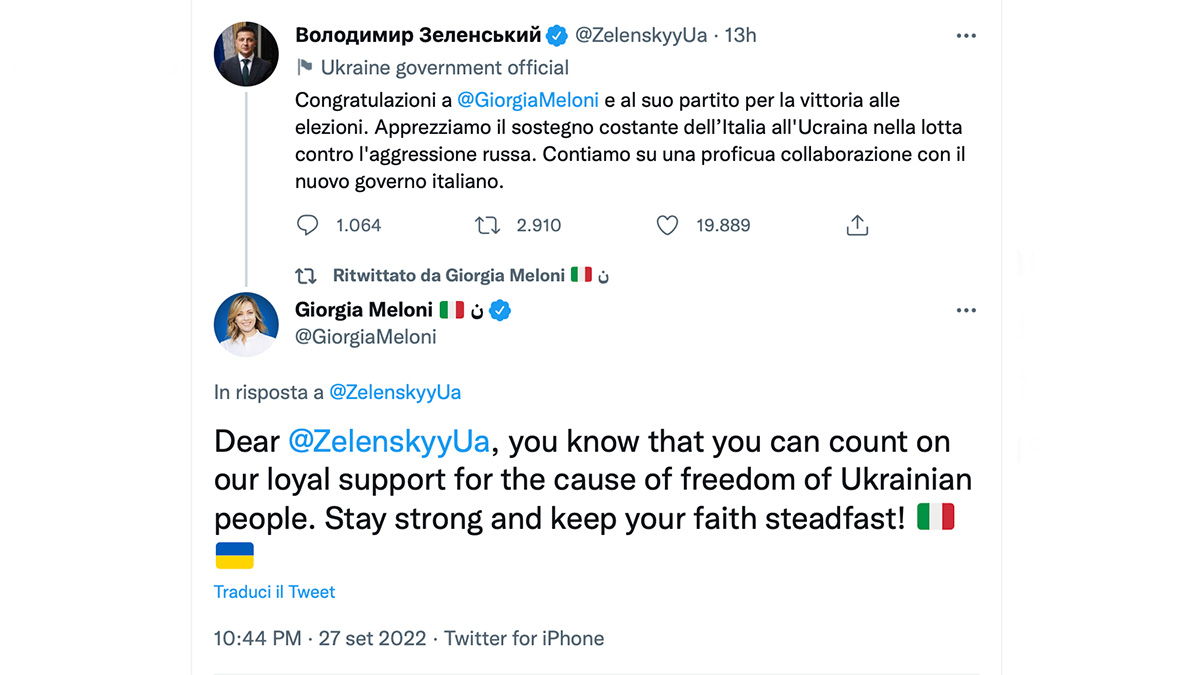Share Zelenskyy's tweet
The image size is (1200, 675).
point(857,225)
